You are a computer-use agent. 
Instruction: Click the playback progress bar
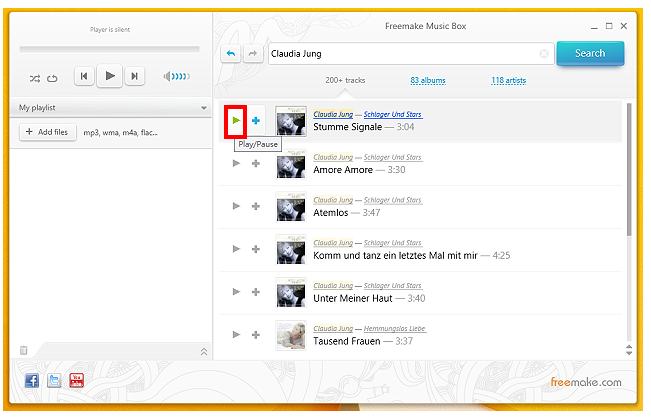[110, 49]
